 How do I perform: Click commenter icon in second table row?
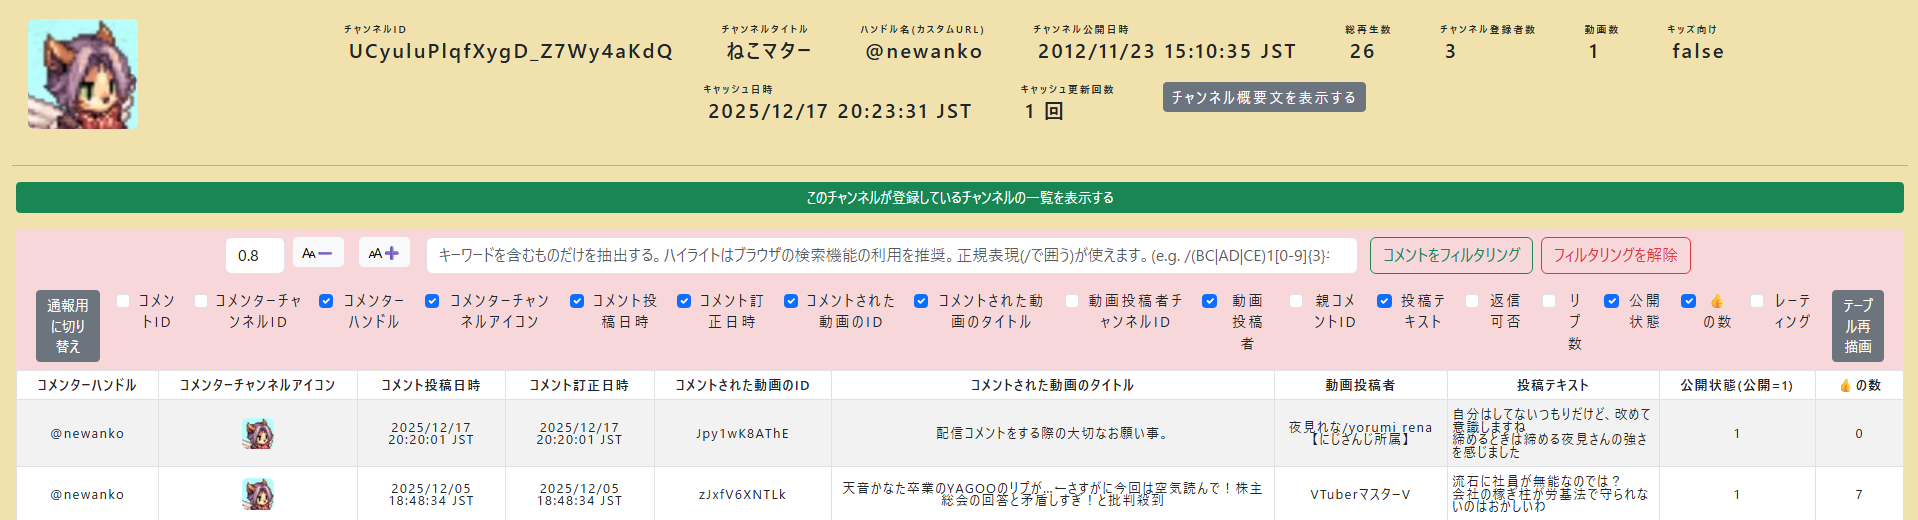(258, 494)
